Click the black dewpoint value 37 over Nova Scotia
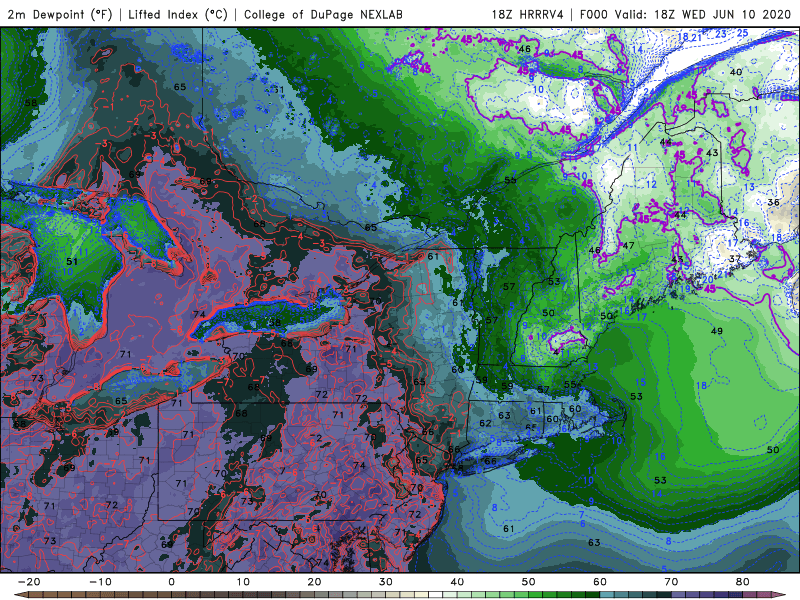 coord(734,259)
